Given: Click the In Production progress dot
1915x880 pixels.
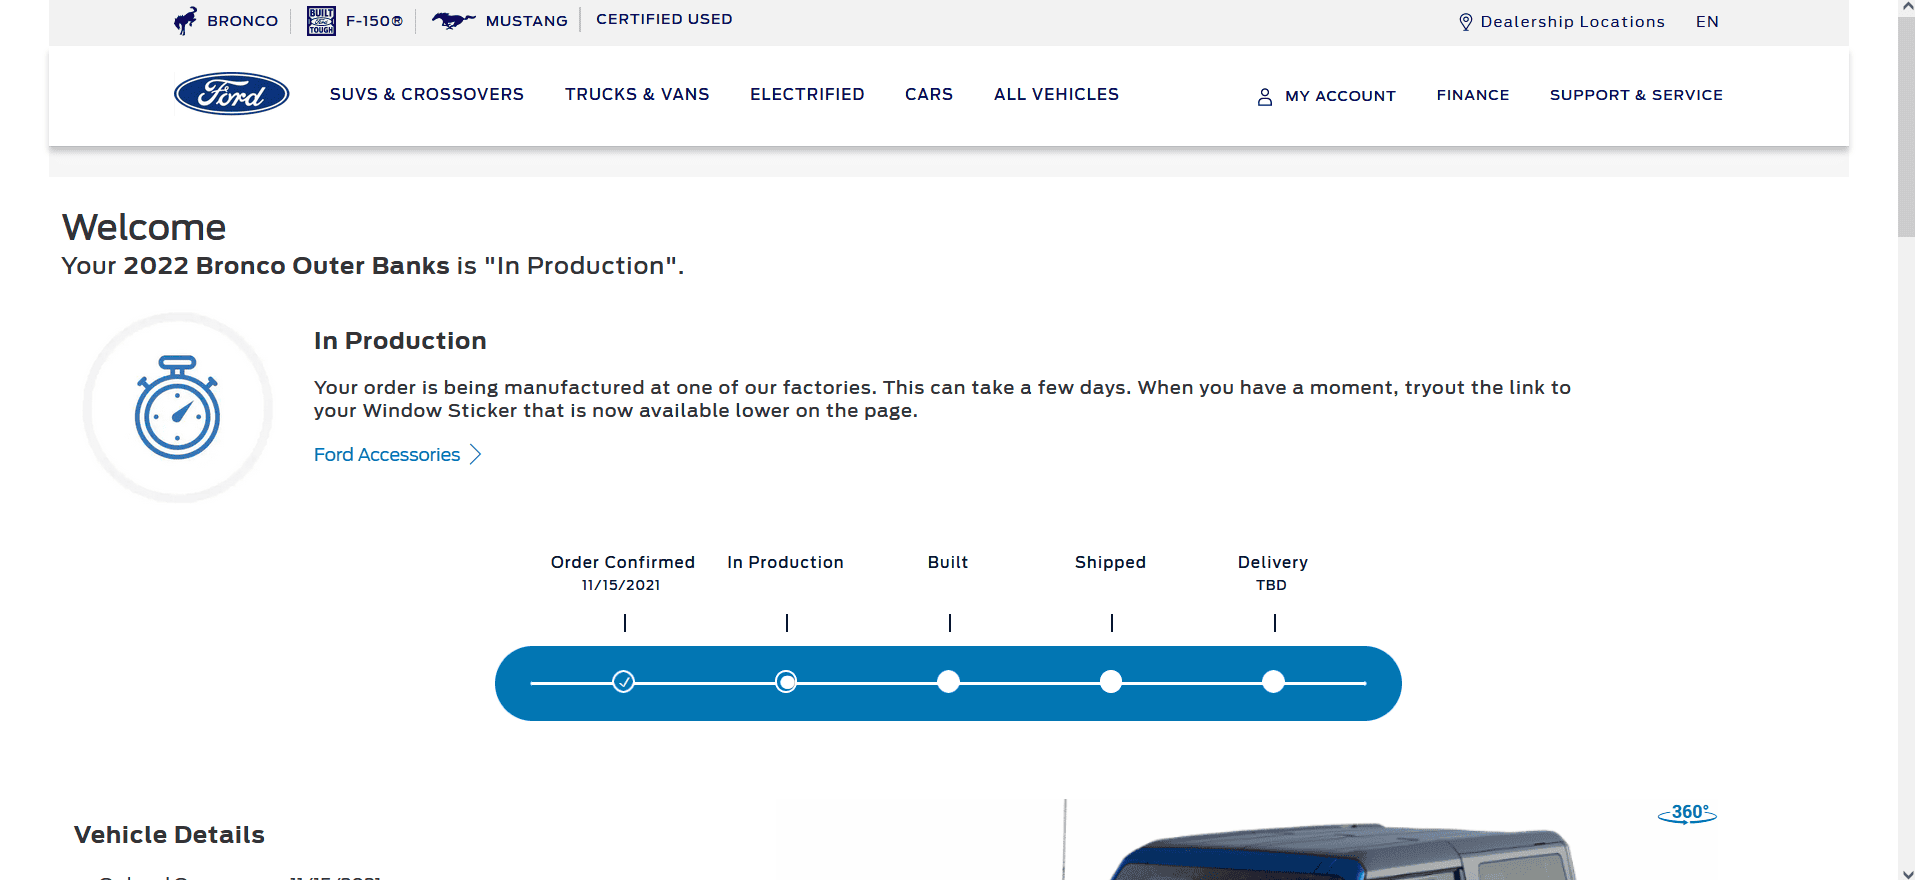Looking at the screenshot, I should (x=786, y=682).
